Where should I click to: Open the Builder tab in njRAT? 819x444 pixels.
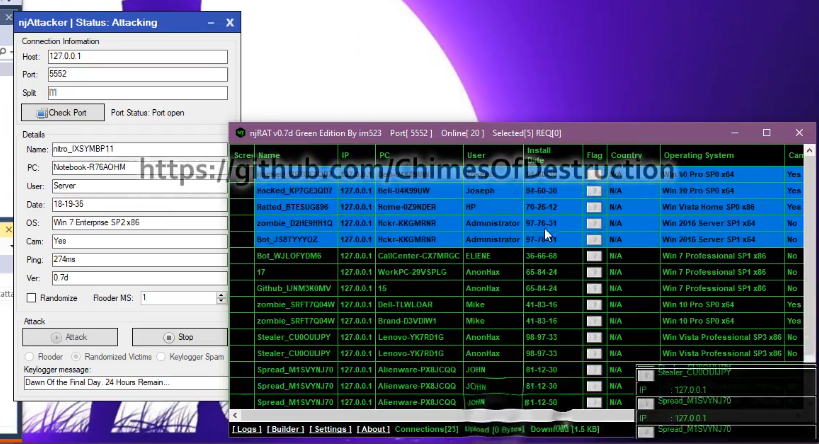point(285,429)
